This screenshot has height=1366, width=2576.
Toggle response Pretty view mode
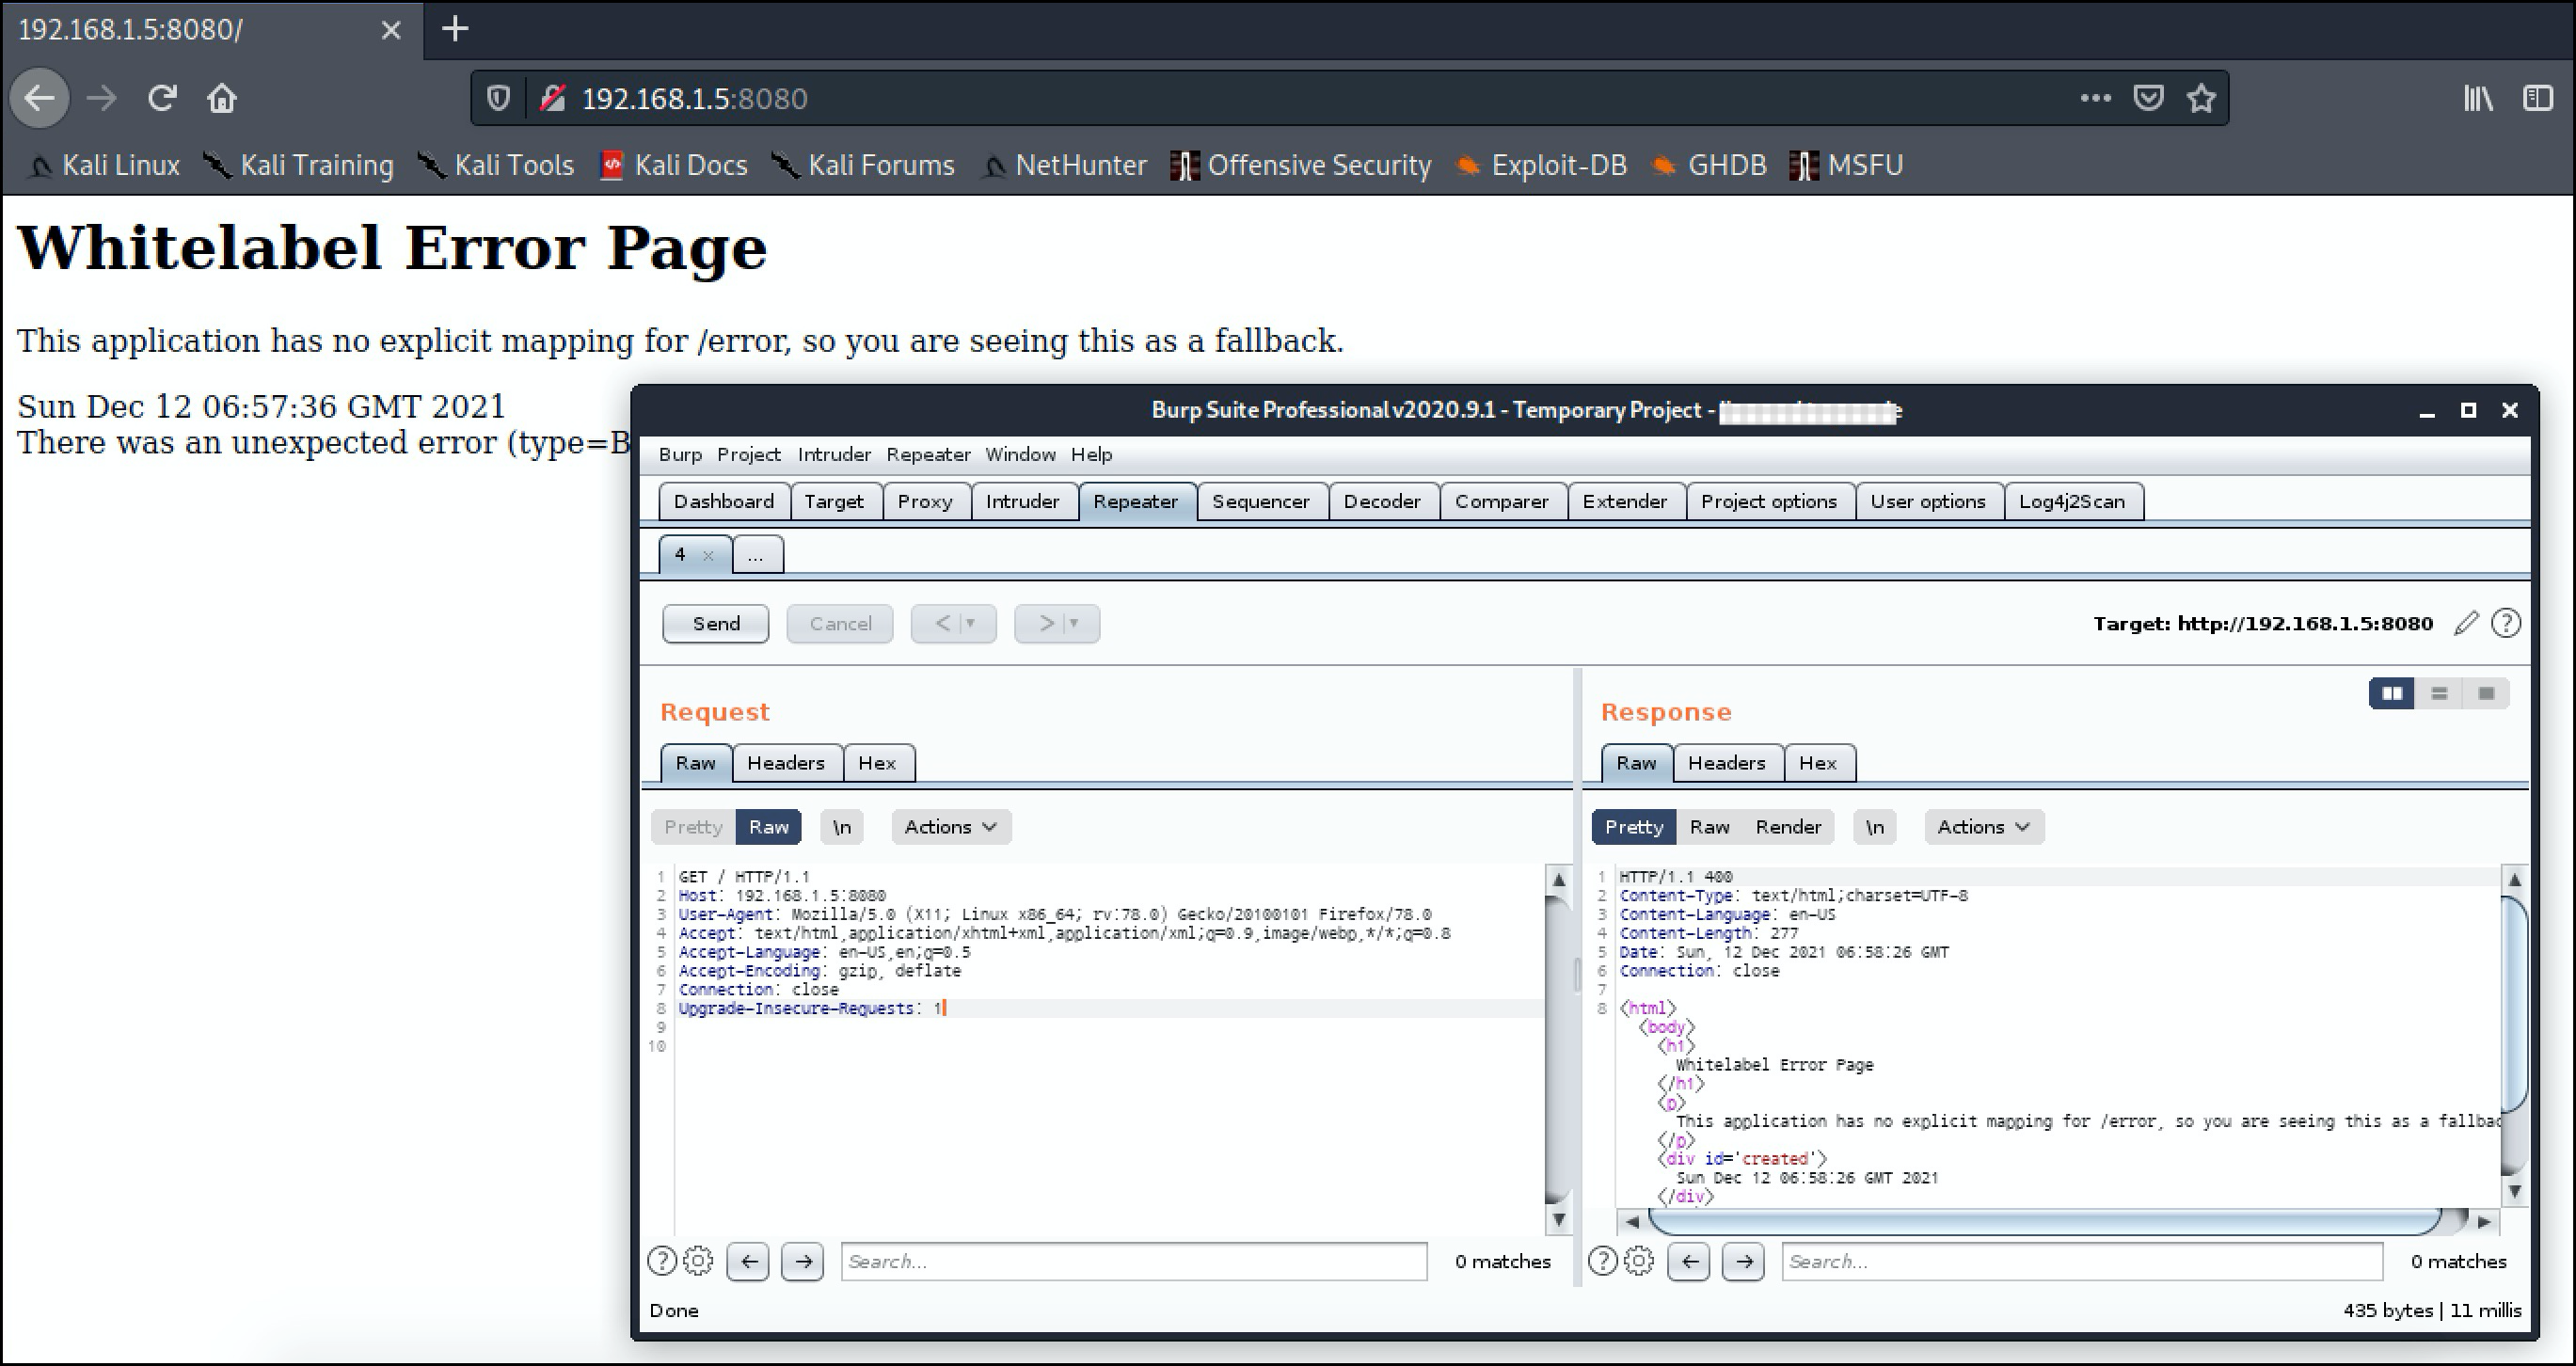tap(1633, 827)
